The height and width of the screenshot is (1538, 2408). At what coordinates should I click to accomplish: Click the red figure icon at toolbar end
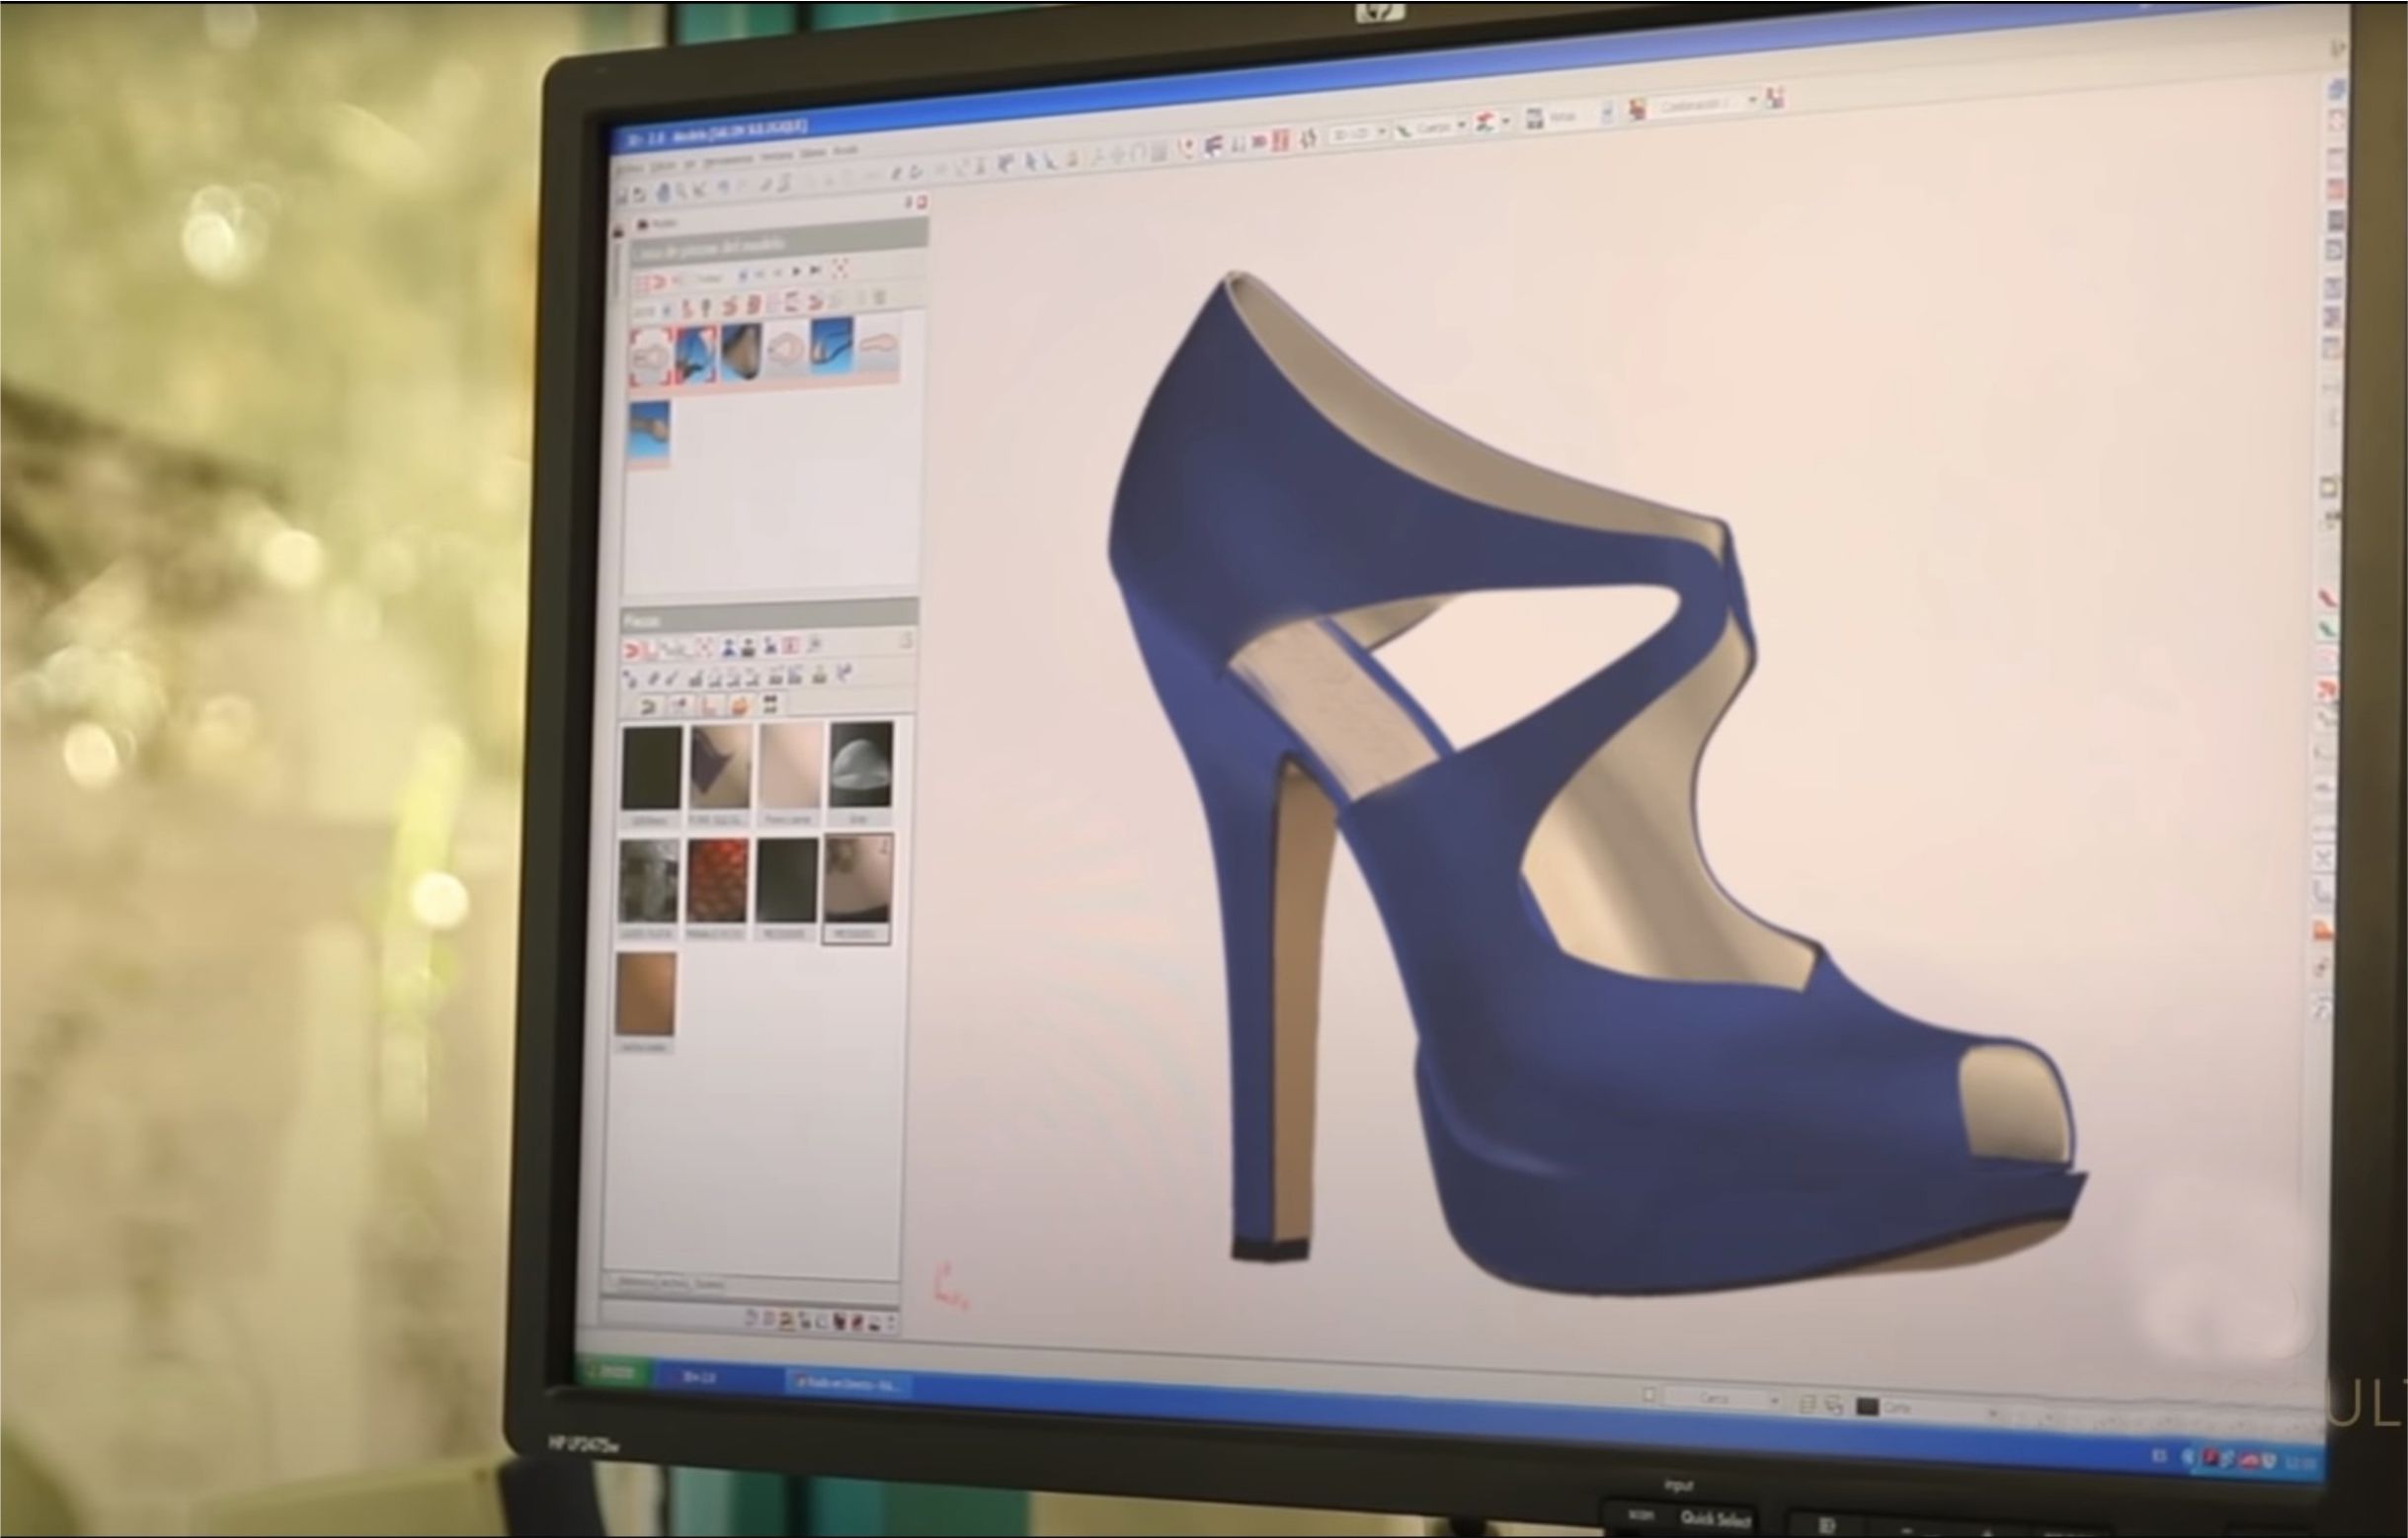click(1776, 98)
